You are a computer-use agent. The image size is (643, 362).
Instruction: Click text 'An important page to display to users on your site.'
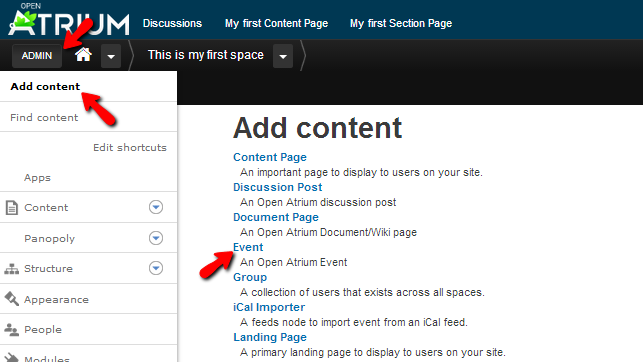(361, 172)
